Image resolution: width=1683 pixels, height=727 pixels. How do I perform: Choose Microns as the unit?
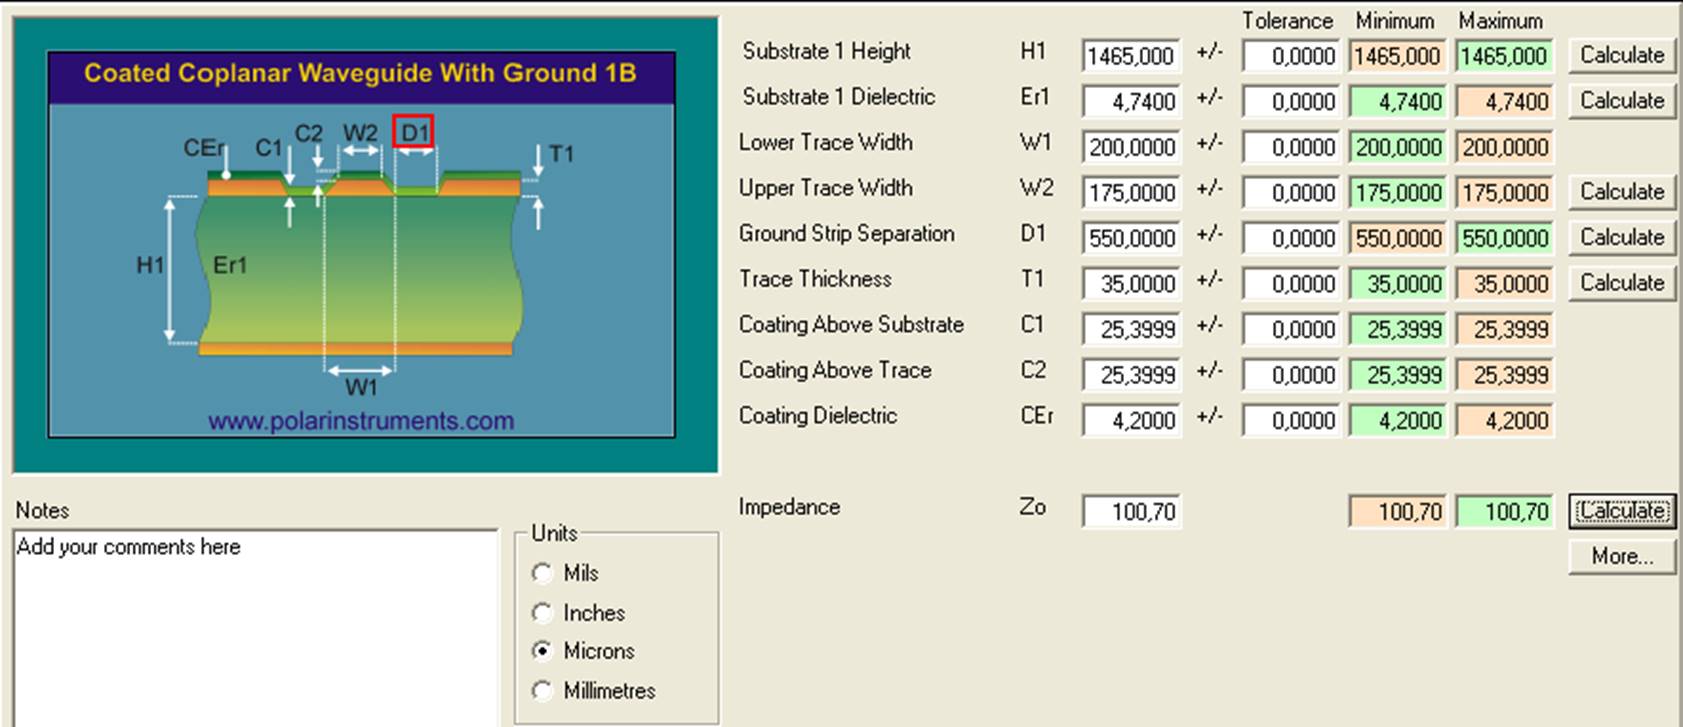[x=543, y=651]
